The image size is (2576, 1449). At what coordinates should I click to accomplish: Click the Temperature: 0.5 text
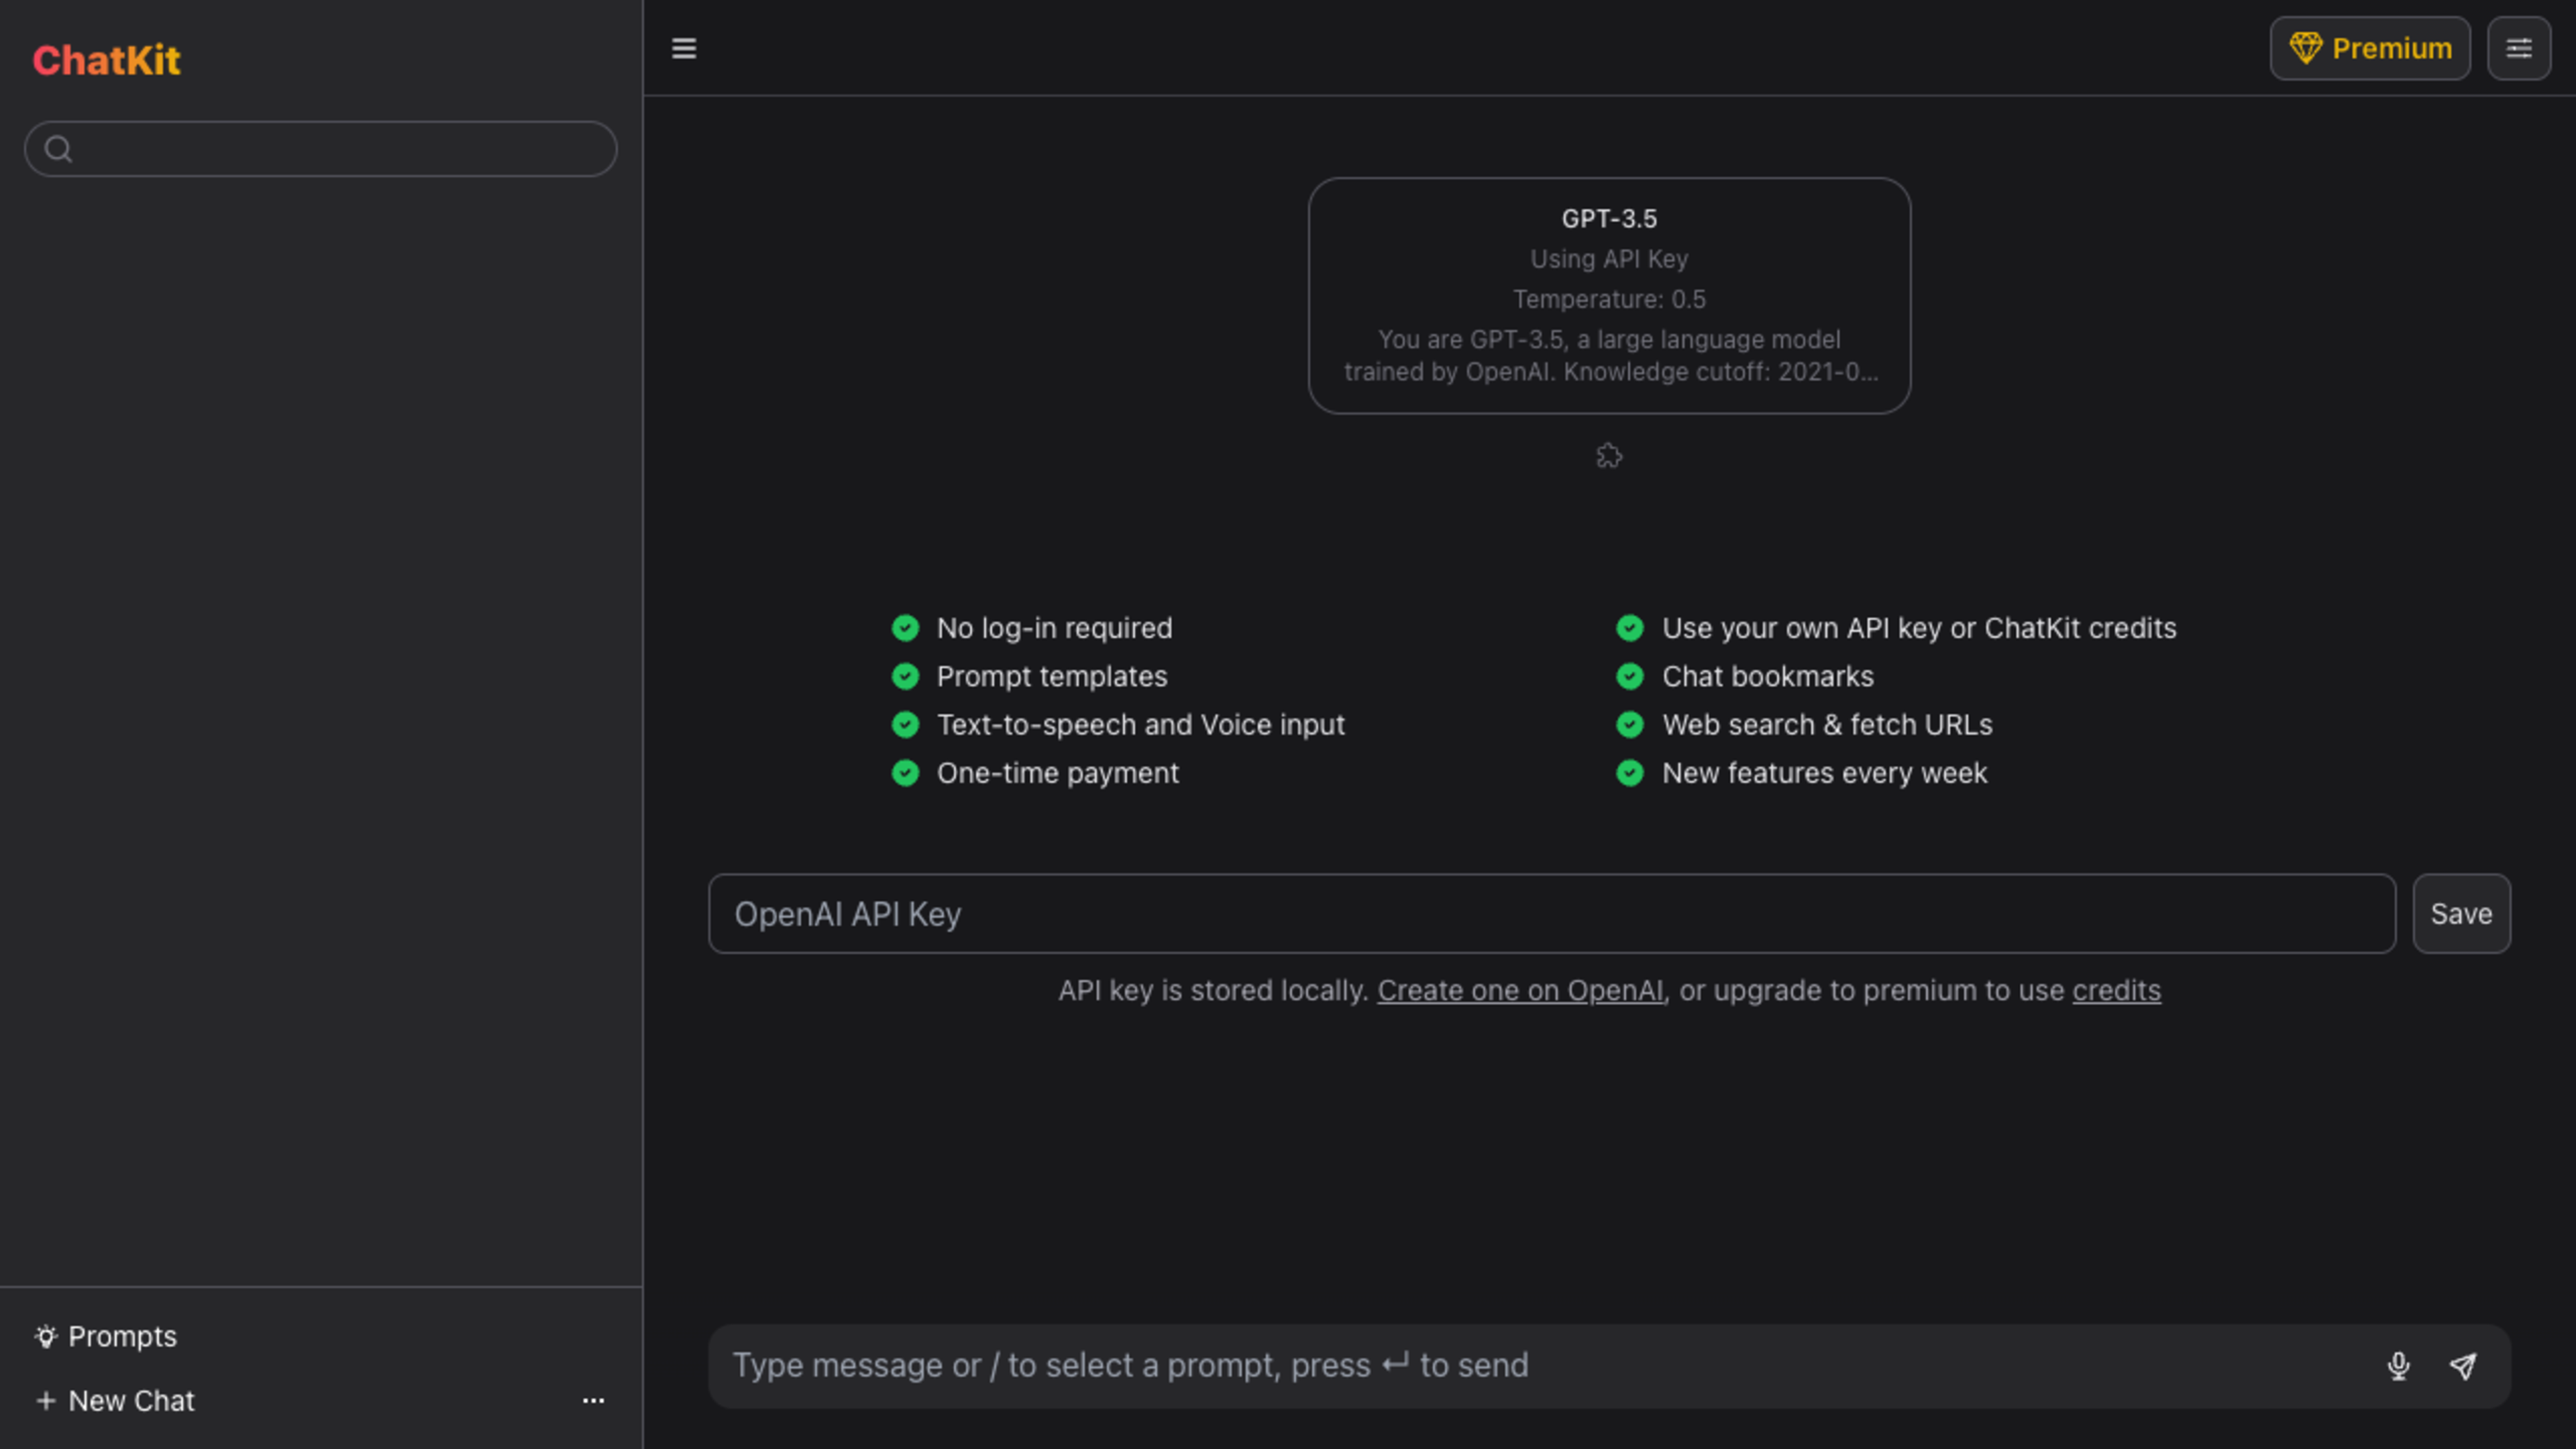click(1609, 299)
